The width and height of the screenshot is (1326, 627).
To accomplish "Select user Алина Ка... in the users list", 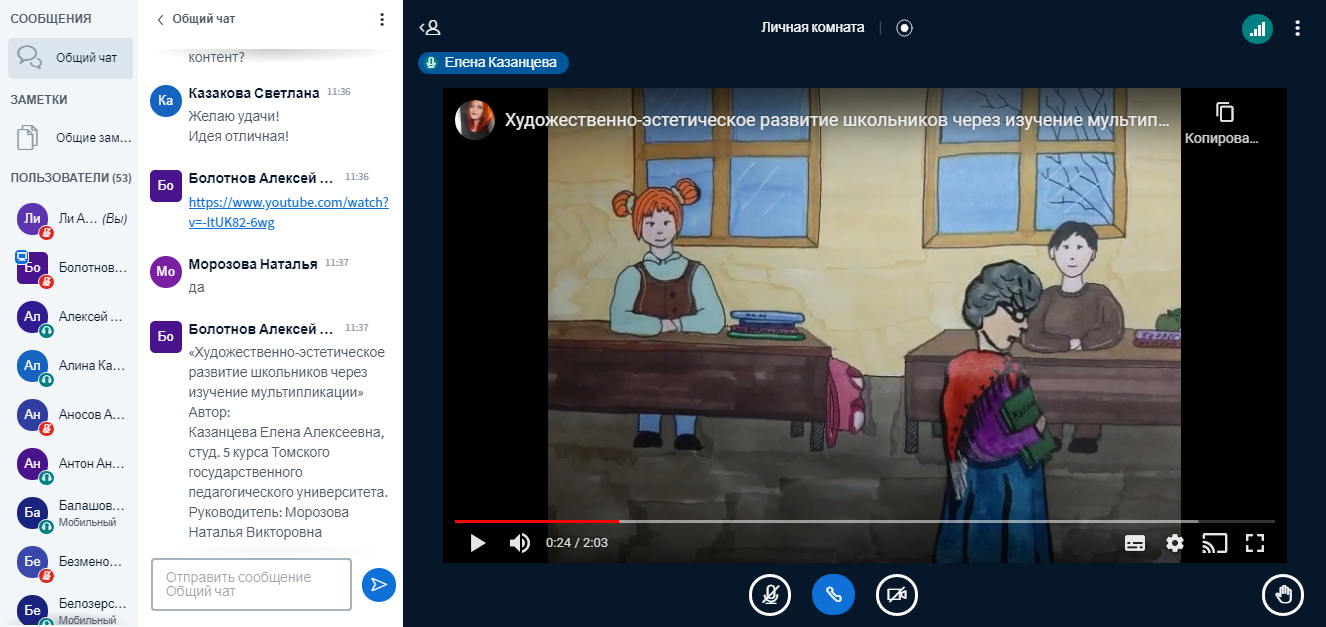I will (72, 366).
